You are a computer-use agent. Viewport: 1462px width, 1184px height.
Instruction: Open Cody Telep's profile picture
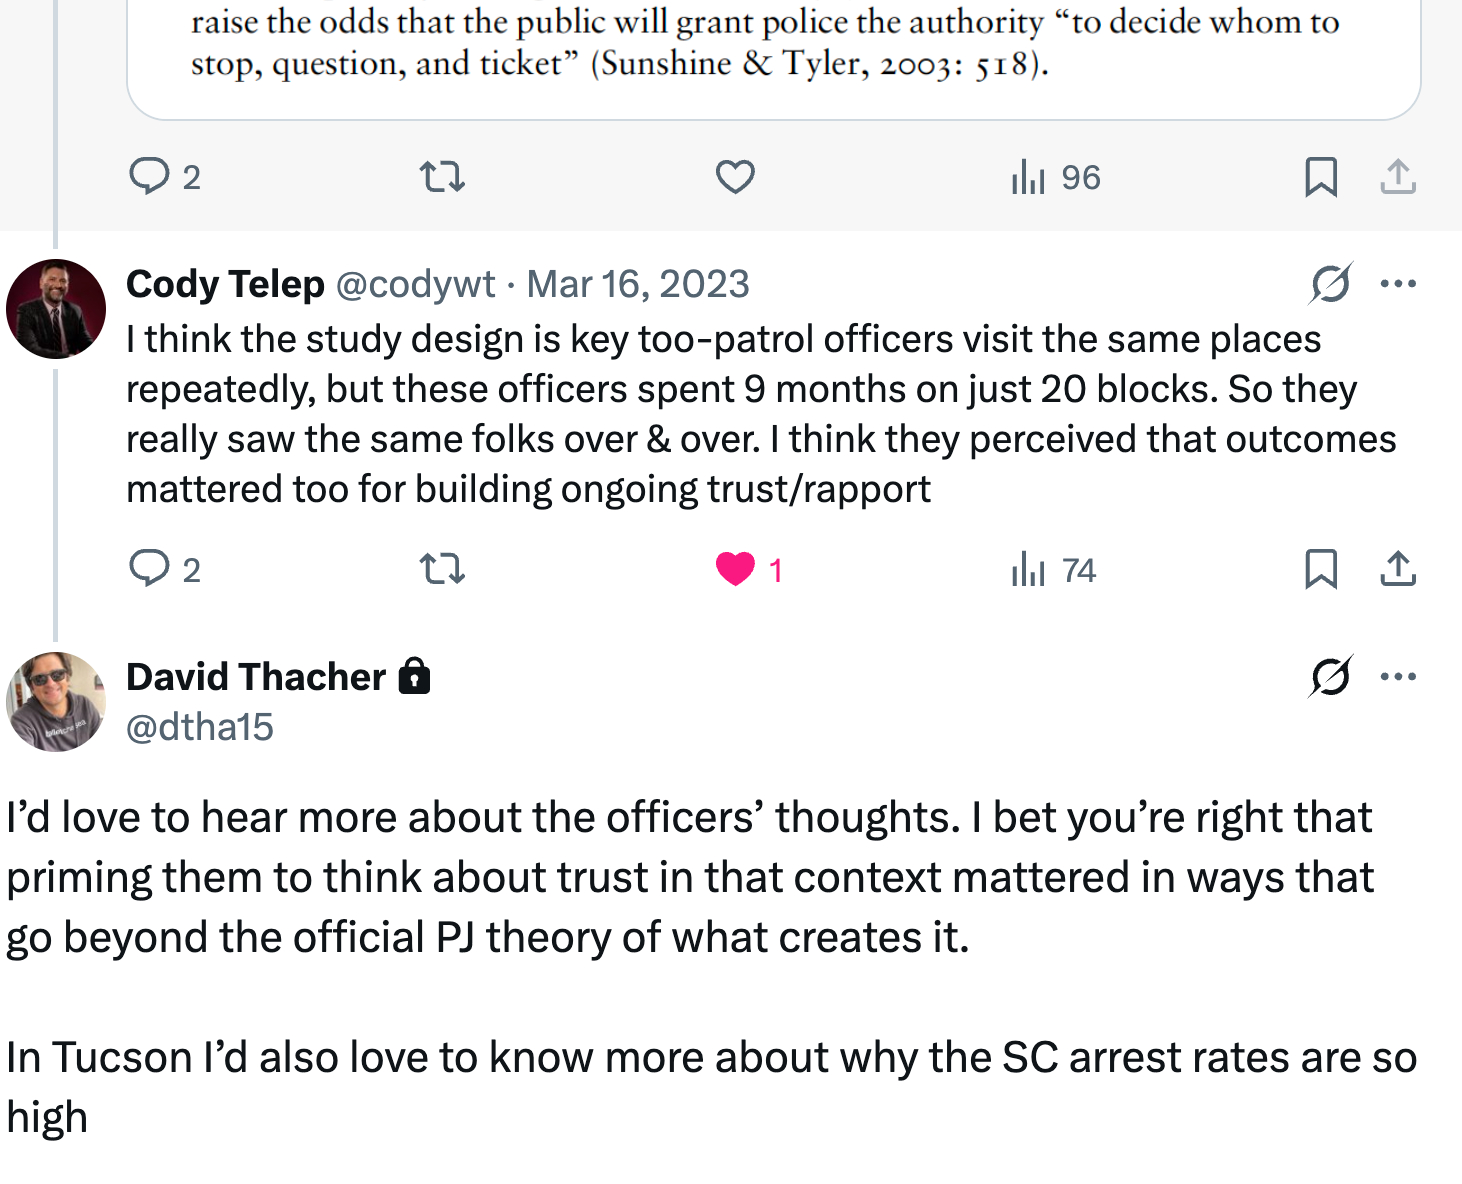[x=56, y=309]
